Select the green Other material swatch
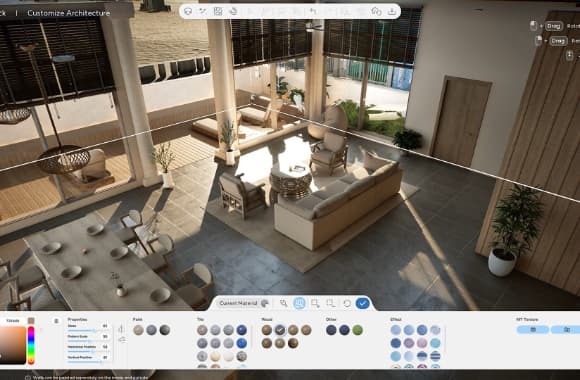 [357, 330]
